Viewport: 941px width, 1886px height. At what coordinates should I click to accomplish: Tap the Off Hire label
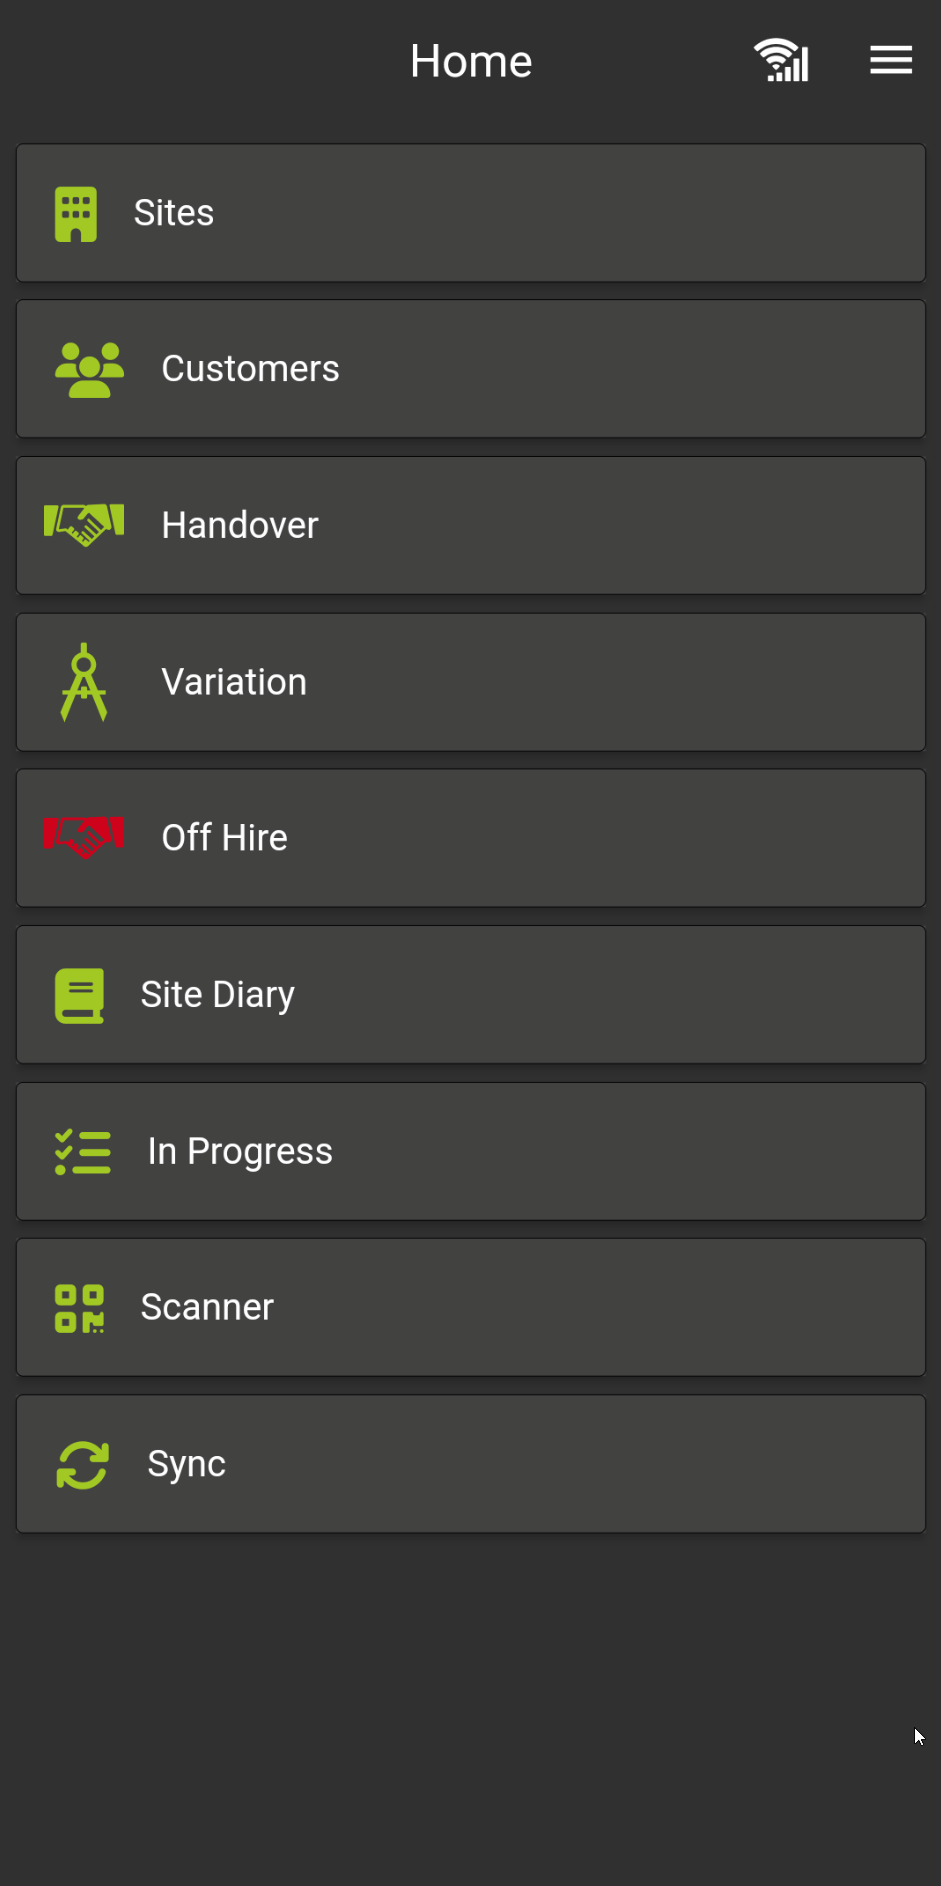225,838
